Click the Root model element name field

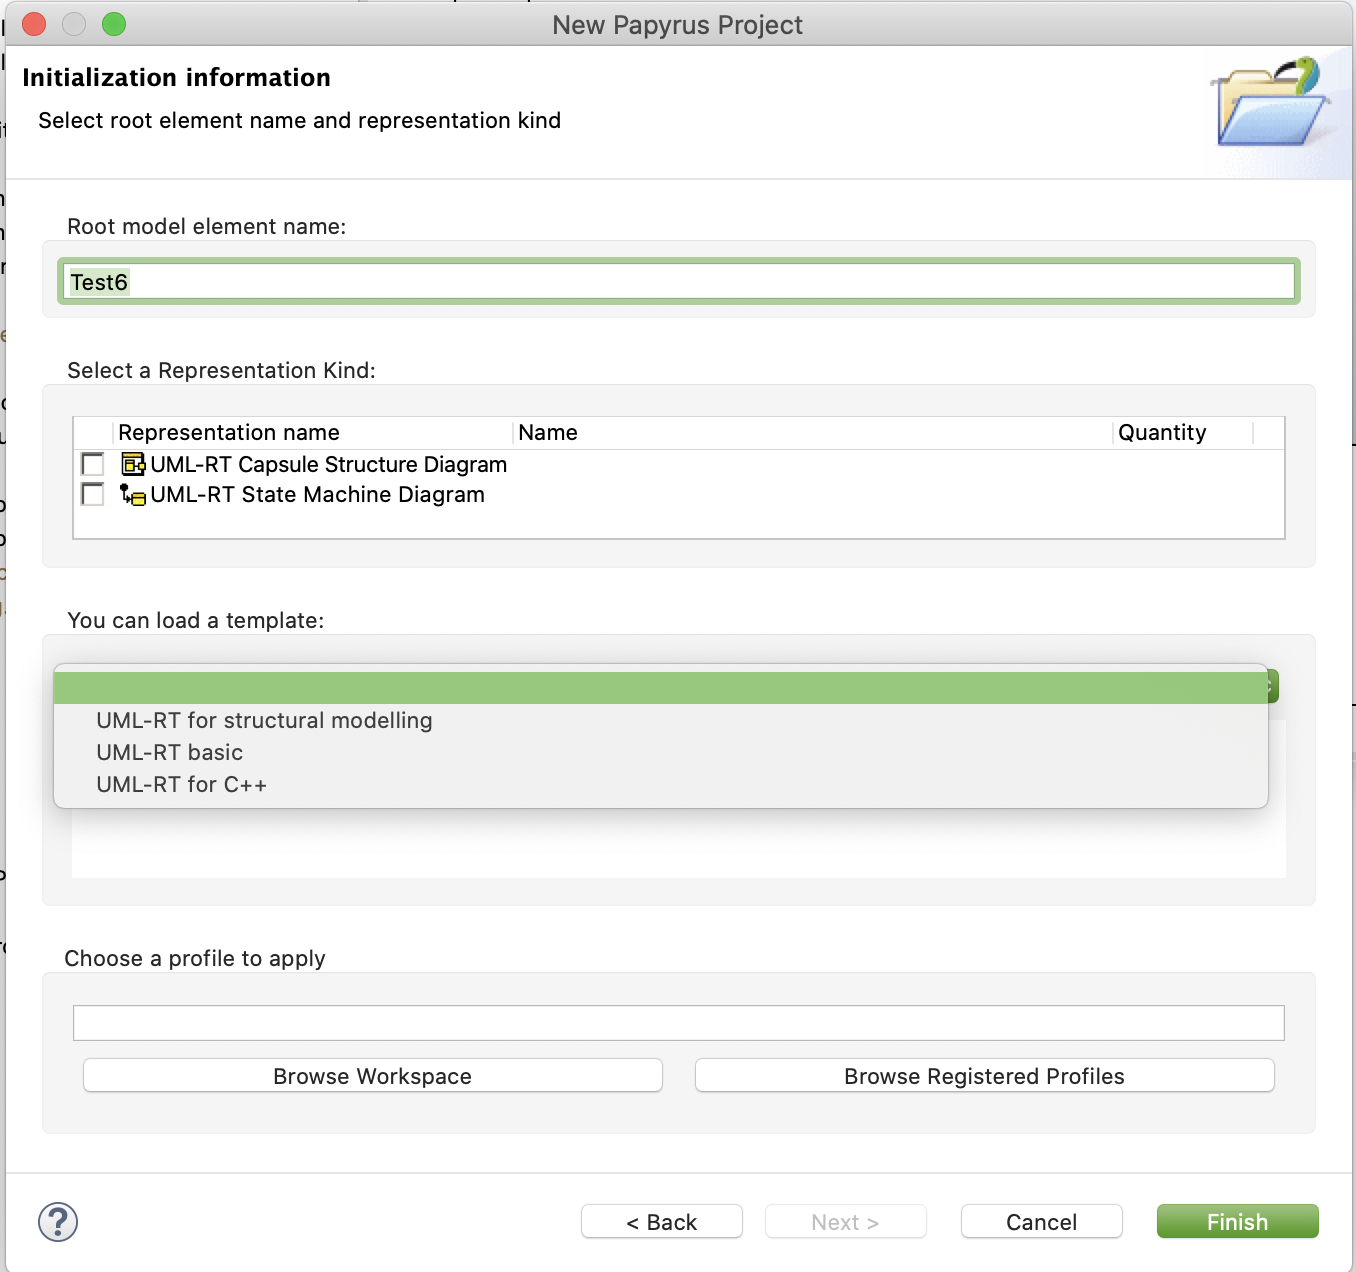point(679,282)
